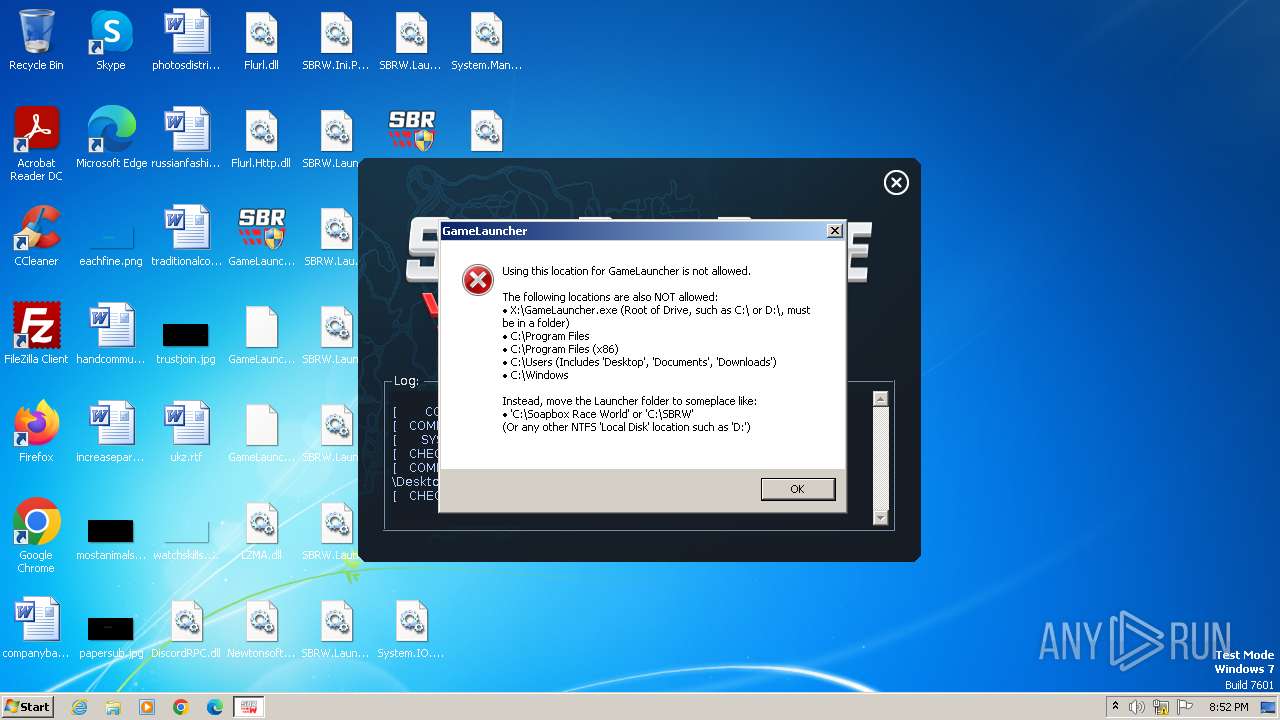Open the Action Center flag icon
The image size is (1280, 720).
(1185, 707)
